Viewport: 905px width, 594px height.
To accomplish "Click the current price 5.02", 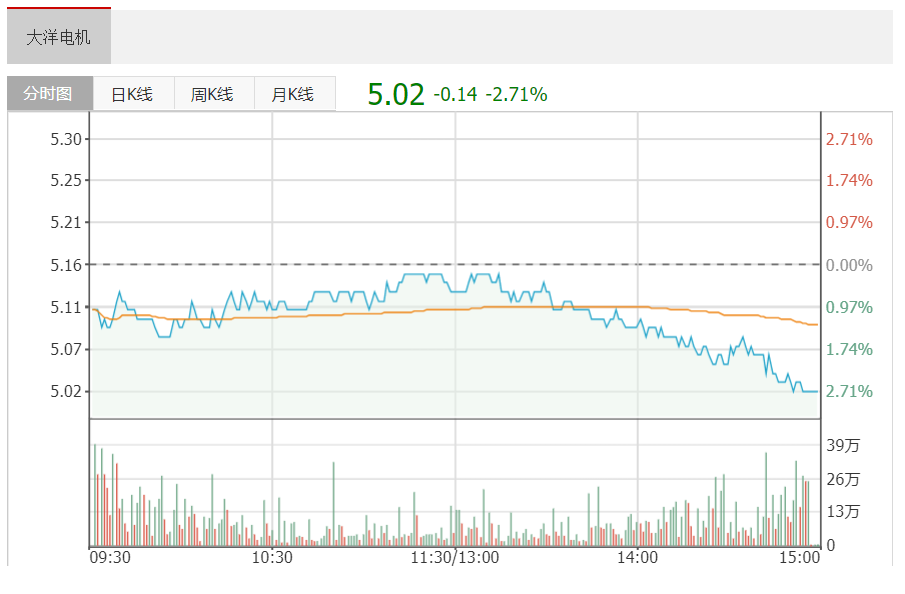I will [396, 94].
